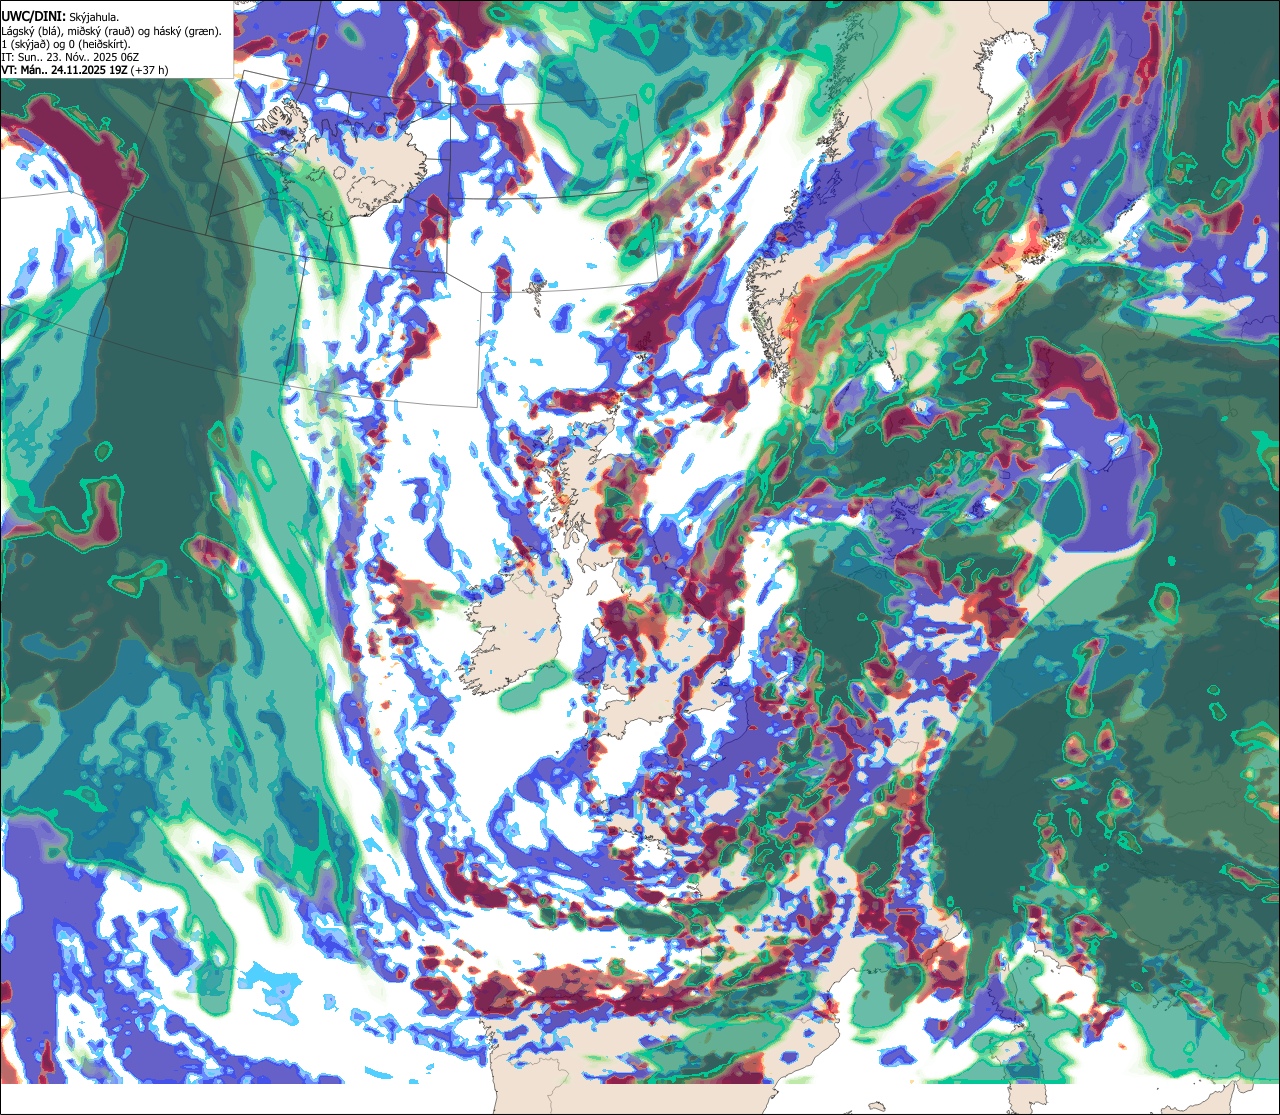Click the 'Lágský (blá), miðský (rauð)' legend line
Screen dimensions: 1280x1115
point(112,30)
